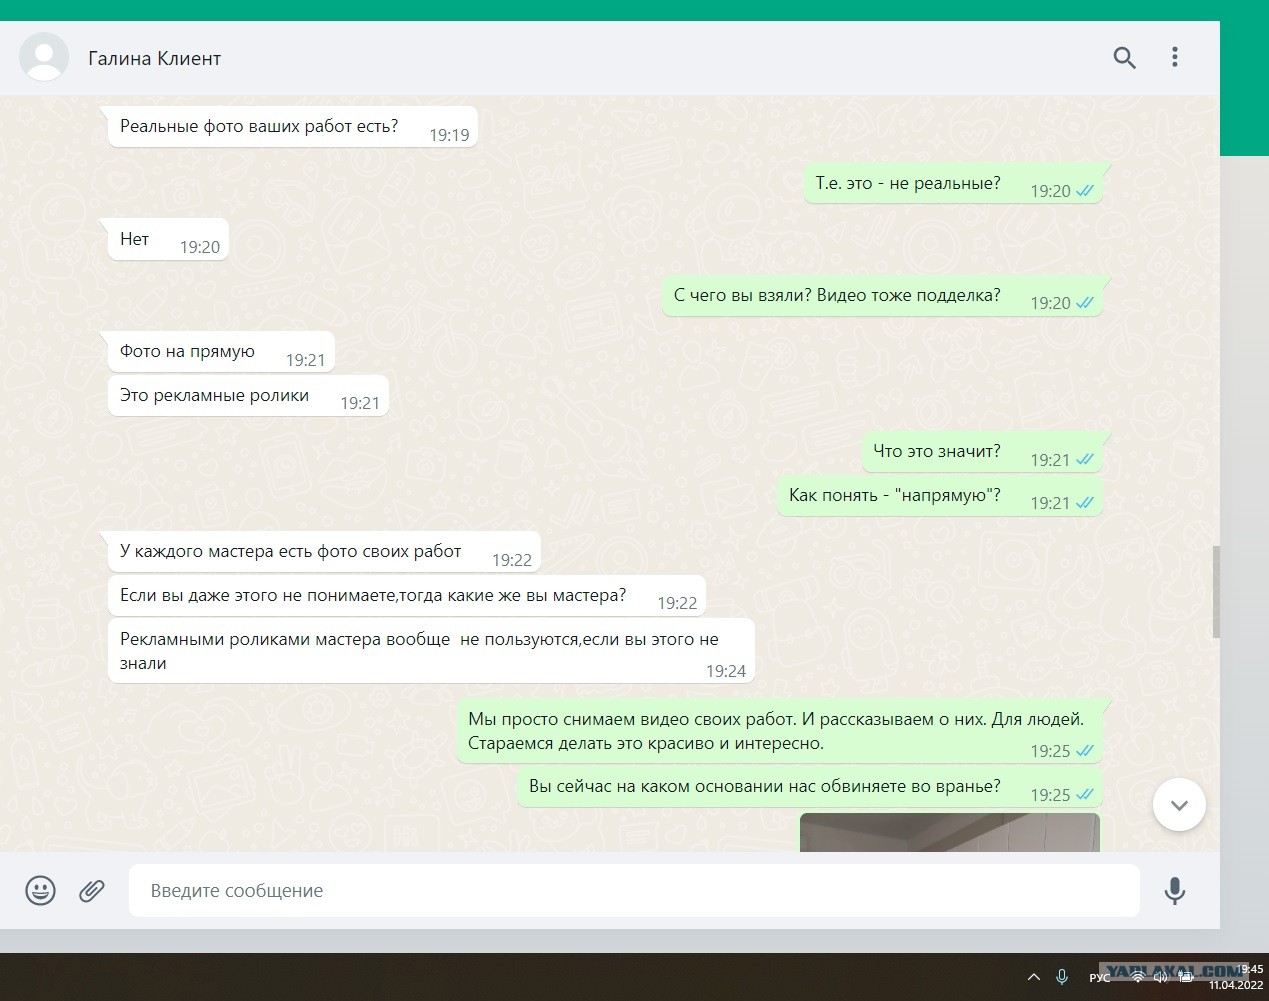Click the chat scrollbar thumb

[x=1215, y=591]
